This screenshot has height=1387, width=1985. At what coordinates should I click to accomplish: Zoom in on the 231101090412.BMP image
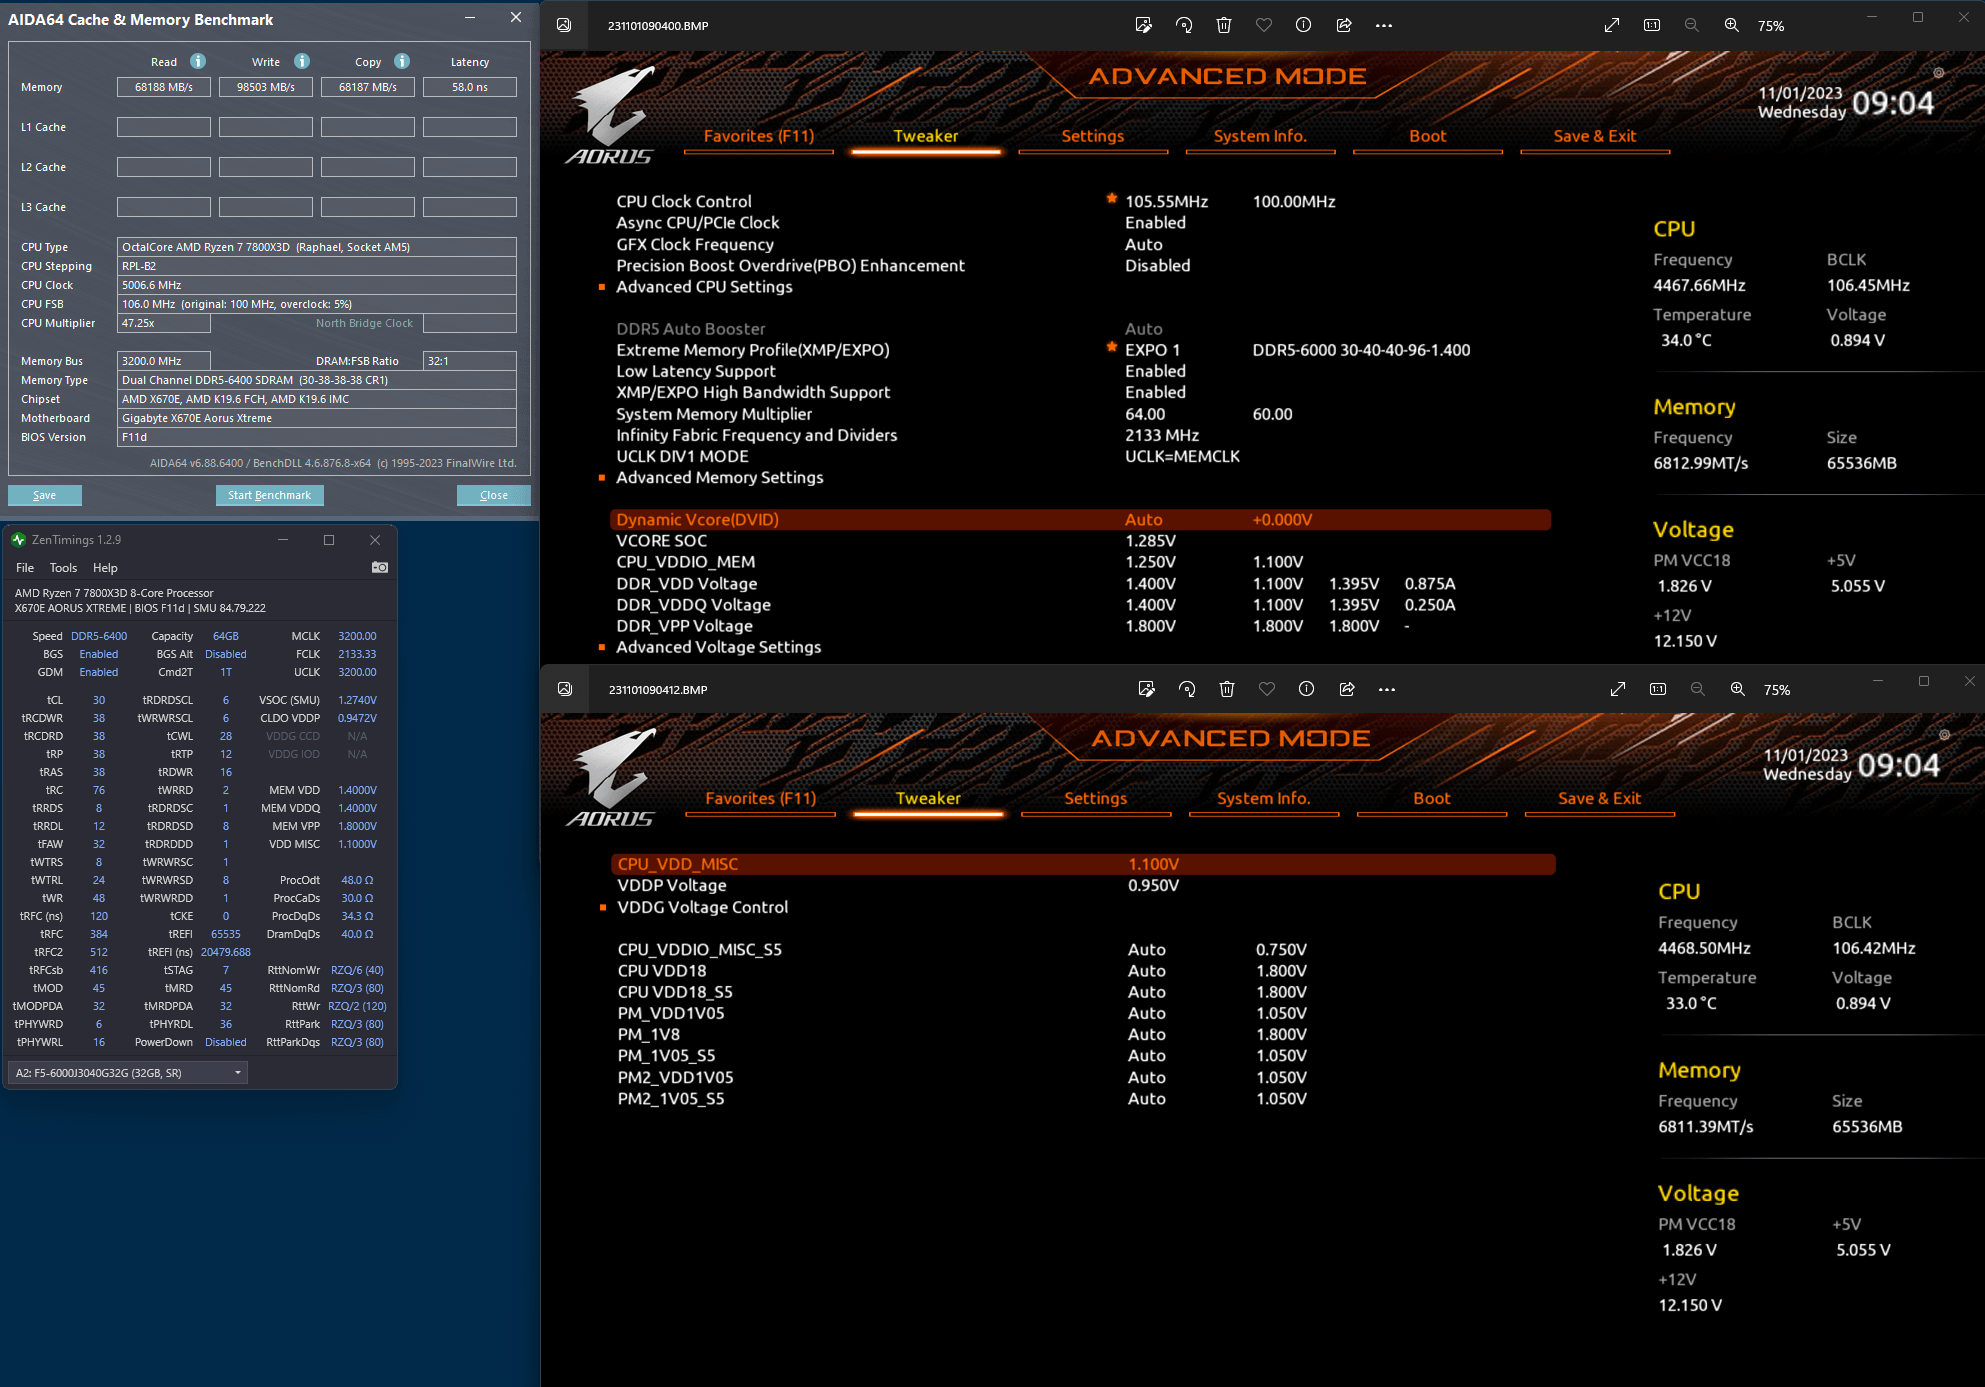pos(1738,689)
